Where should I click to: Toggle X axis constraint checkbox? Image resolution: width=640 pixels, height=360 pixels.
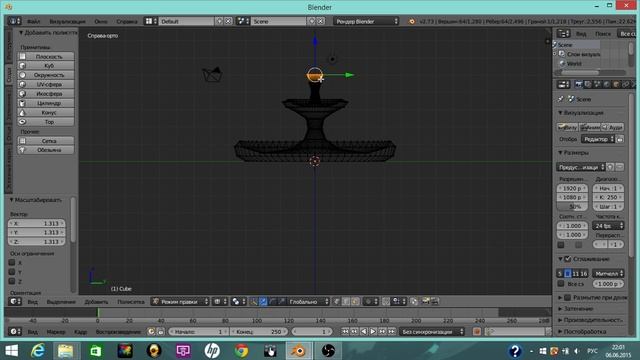[12, 262]
